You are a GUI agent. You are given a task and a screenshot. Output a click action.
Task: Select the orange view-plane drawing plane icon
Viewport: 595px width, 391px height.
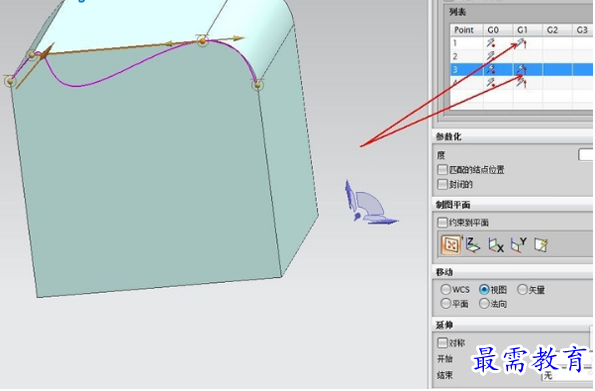451,244
